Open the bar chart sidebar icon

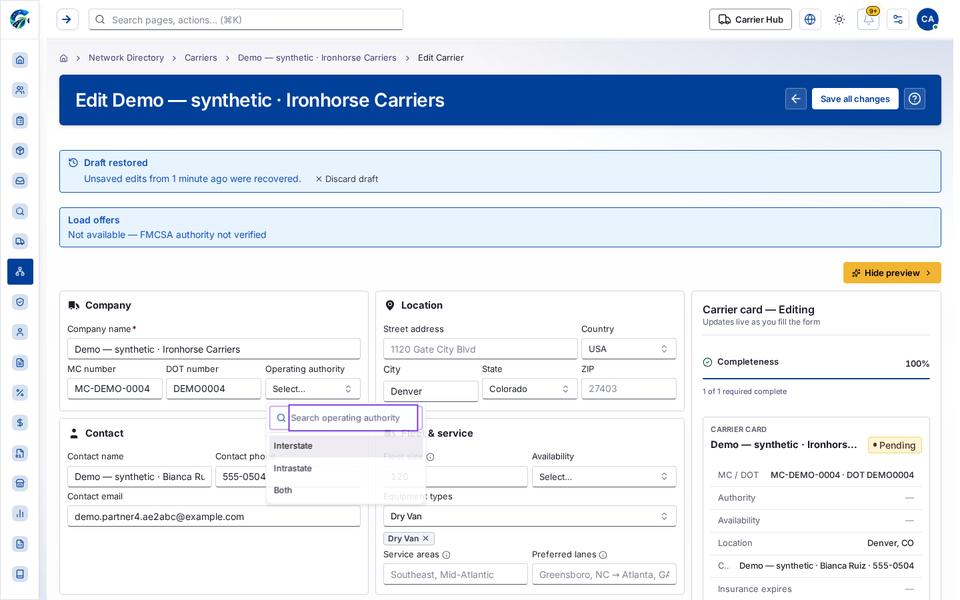coord(20,514)
